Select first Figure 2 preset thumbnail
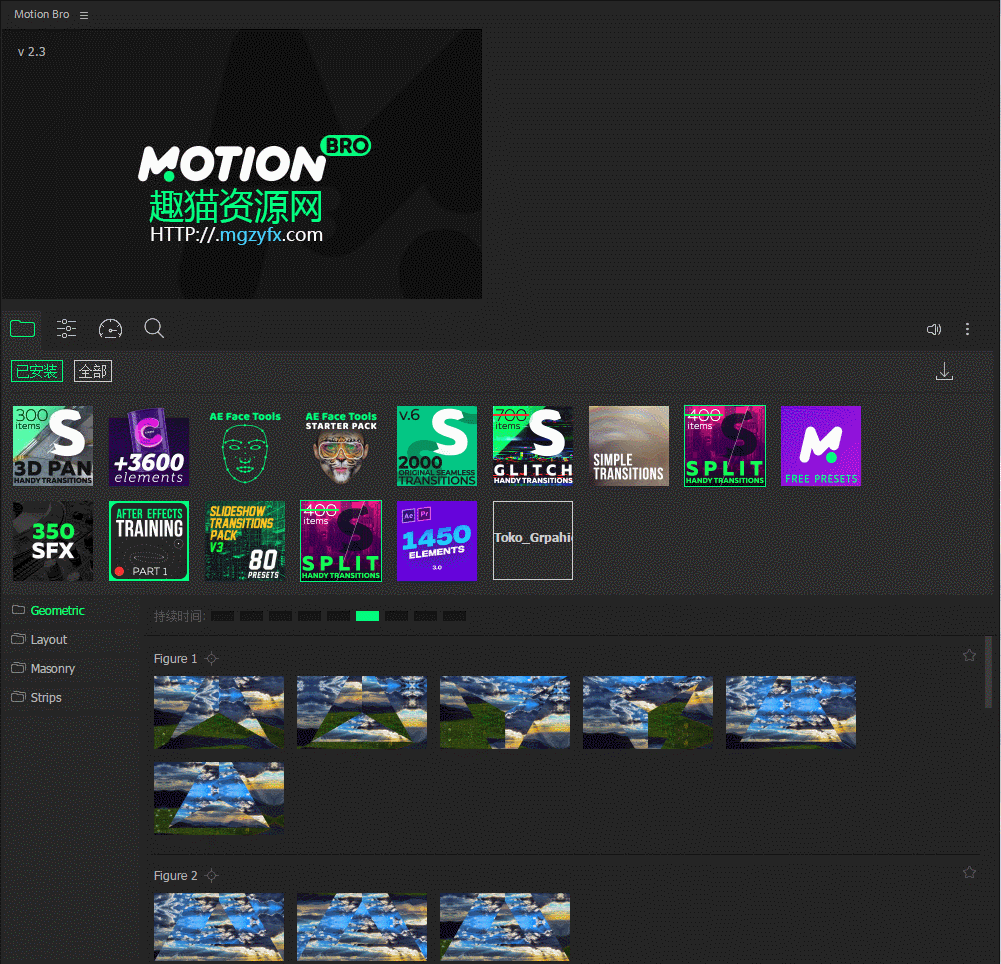1001x964 pixels. (219, 927)
